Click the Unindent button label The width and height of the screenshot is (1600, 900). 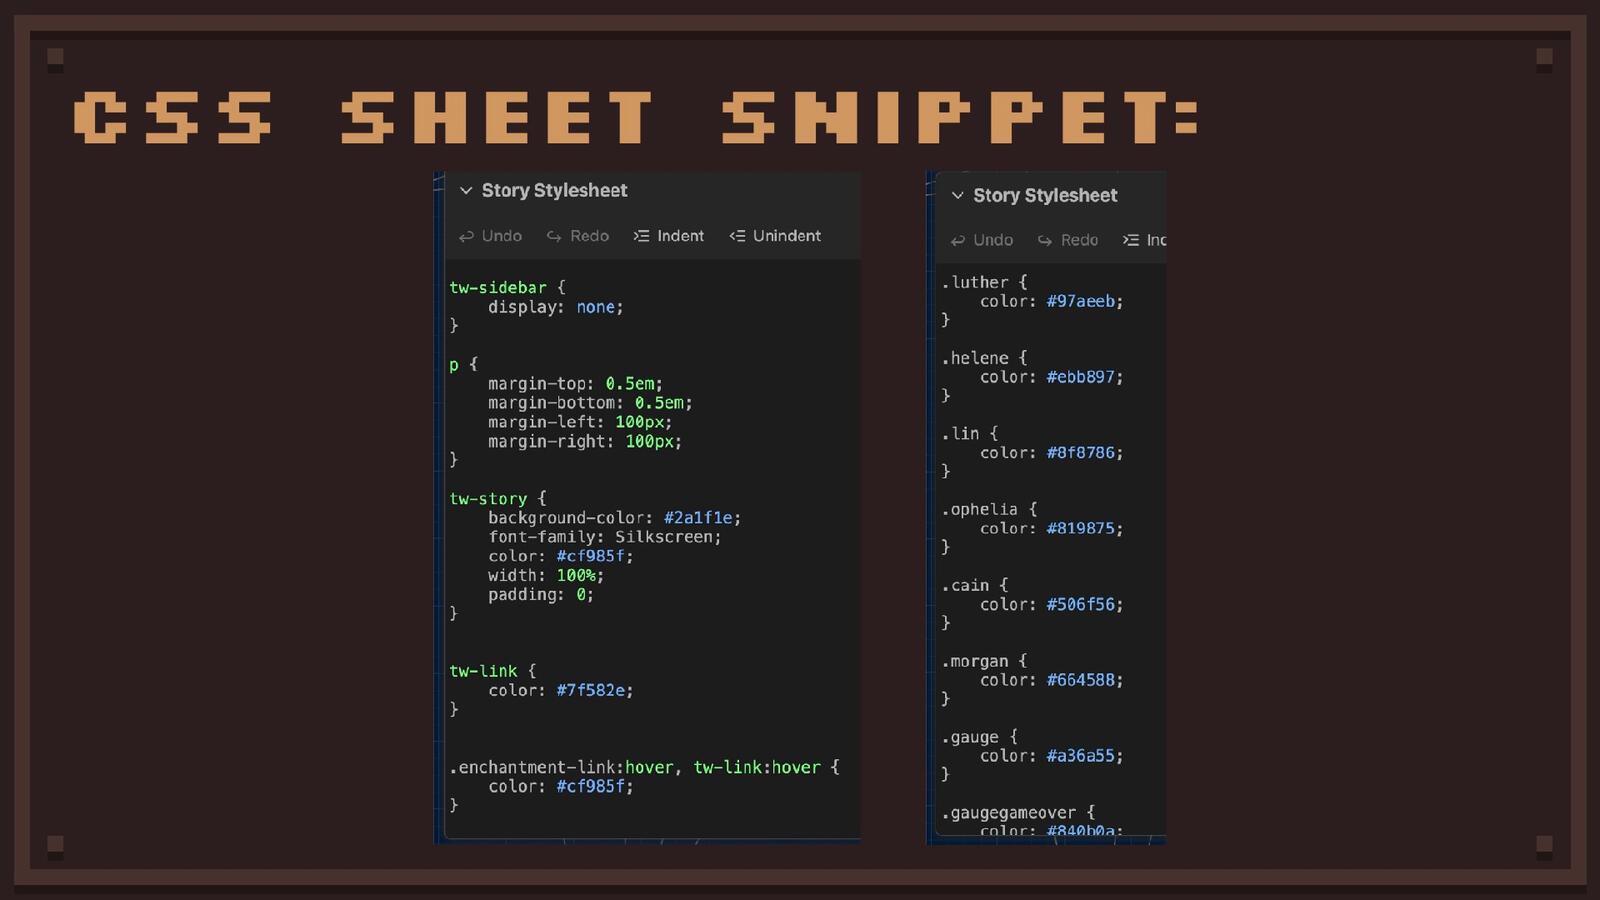(787, 236)
